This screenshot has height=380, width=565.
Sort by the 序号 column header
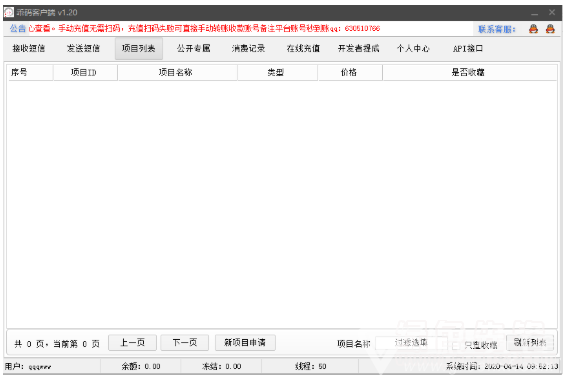click(30, 72)
